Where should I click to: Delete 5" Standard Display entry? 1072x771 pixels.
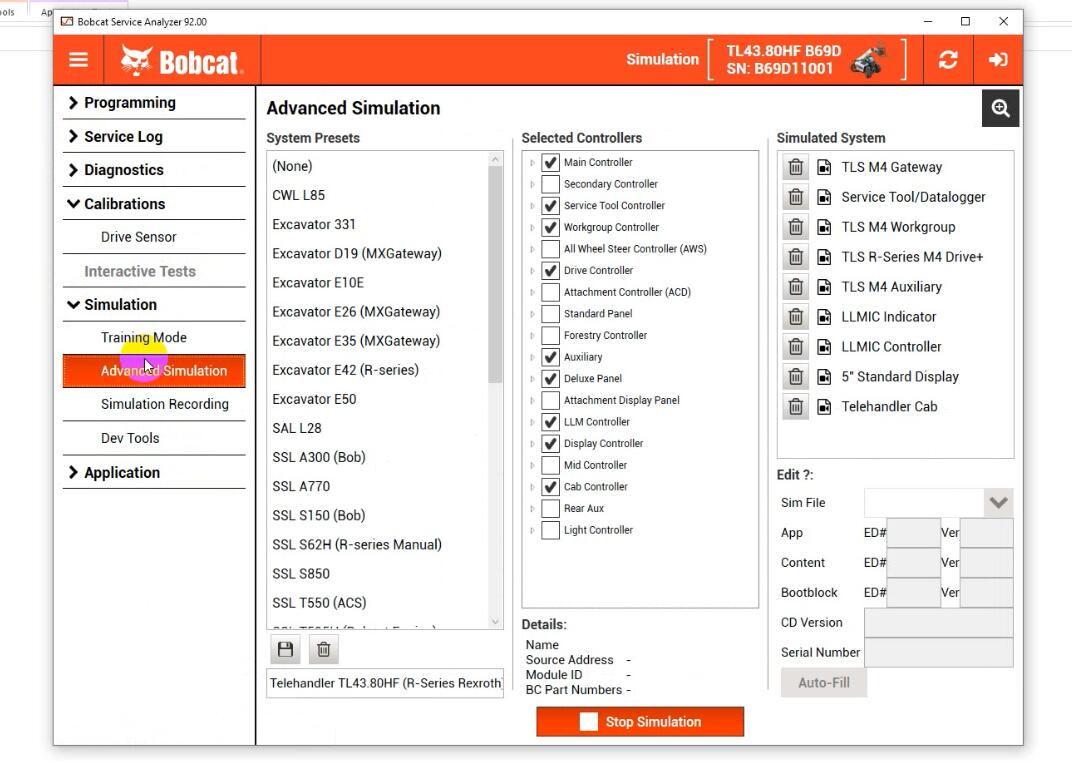pyautogui.click(x=795, y=377)
